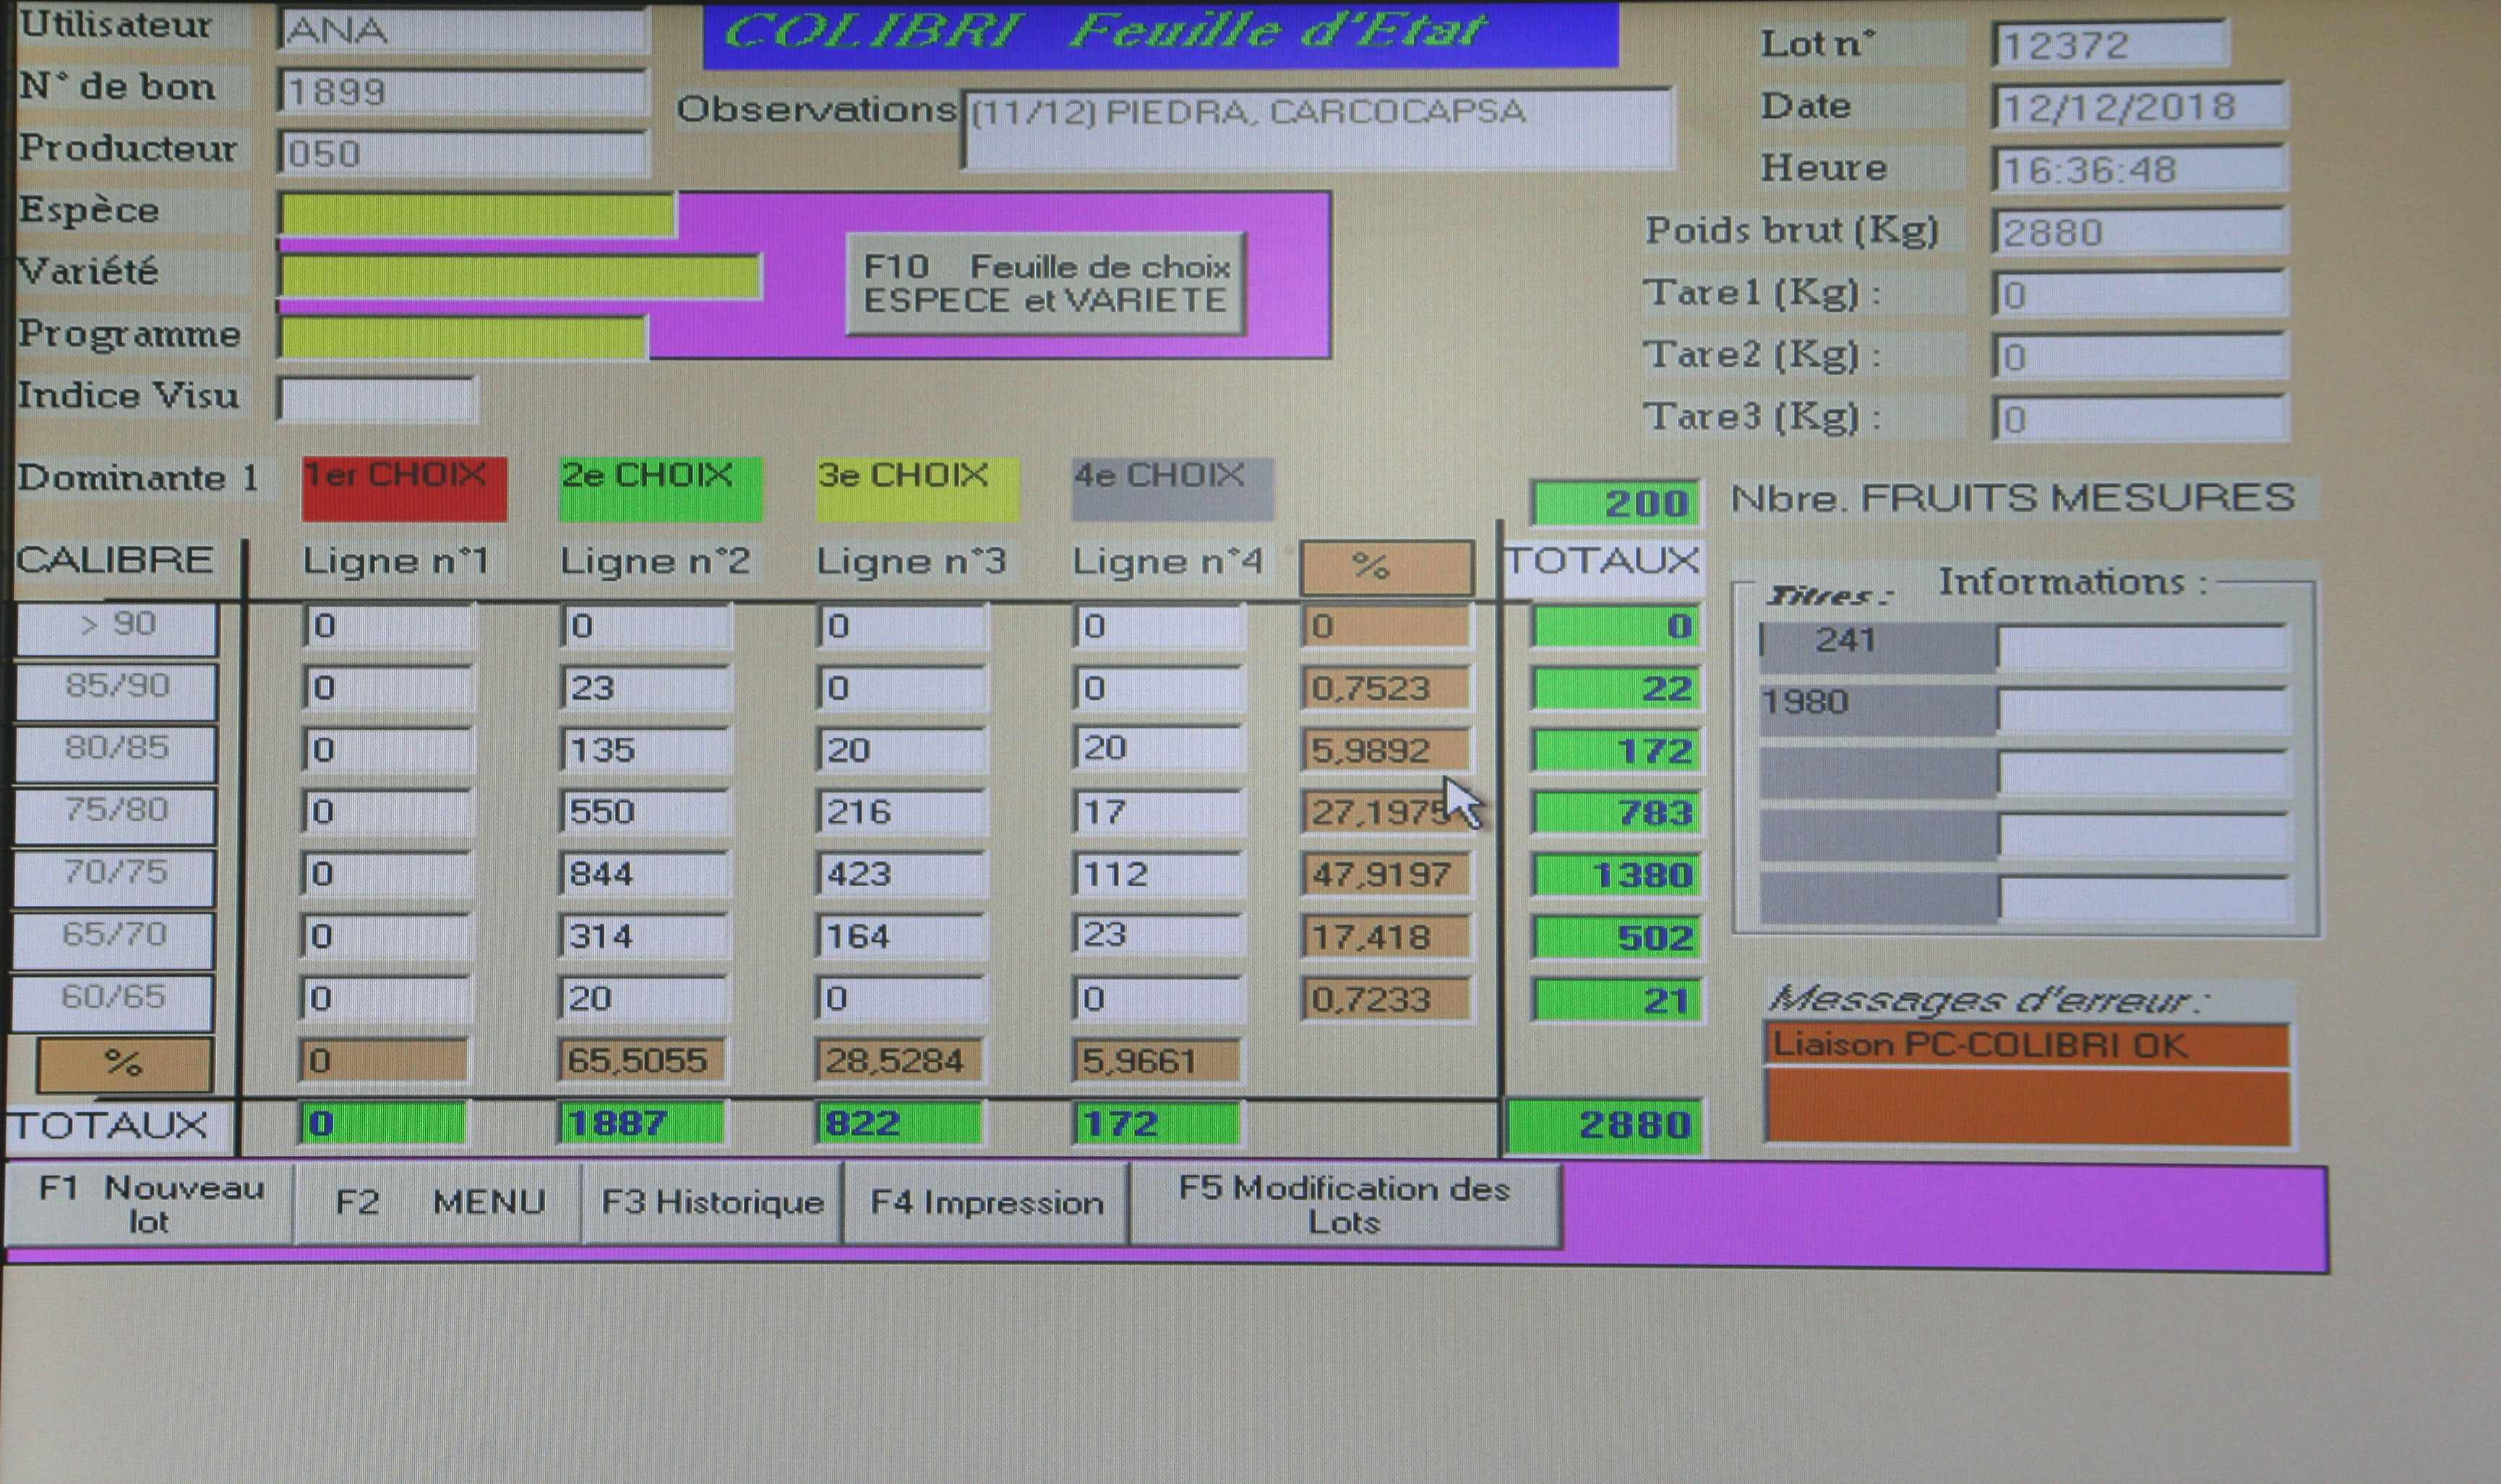Click the 80/85 calibre label
2501x1484 pixels.
pos(115,753)
